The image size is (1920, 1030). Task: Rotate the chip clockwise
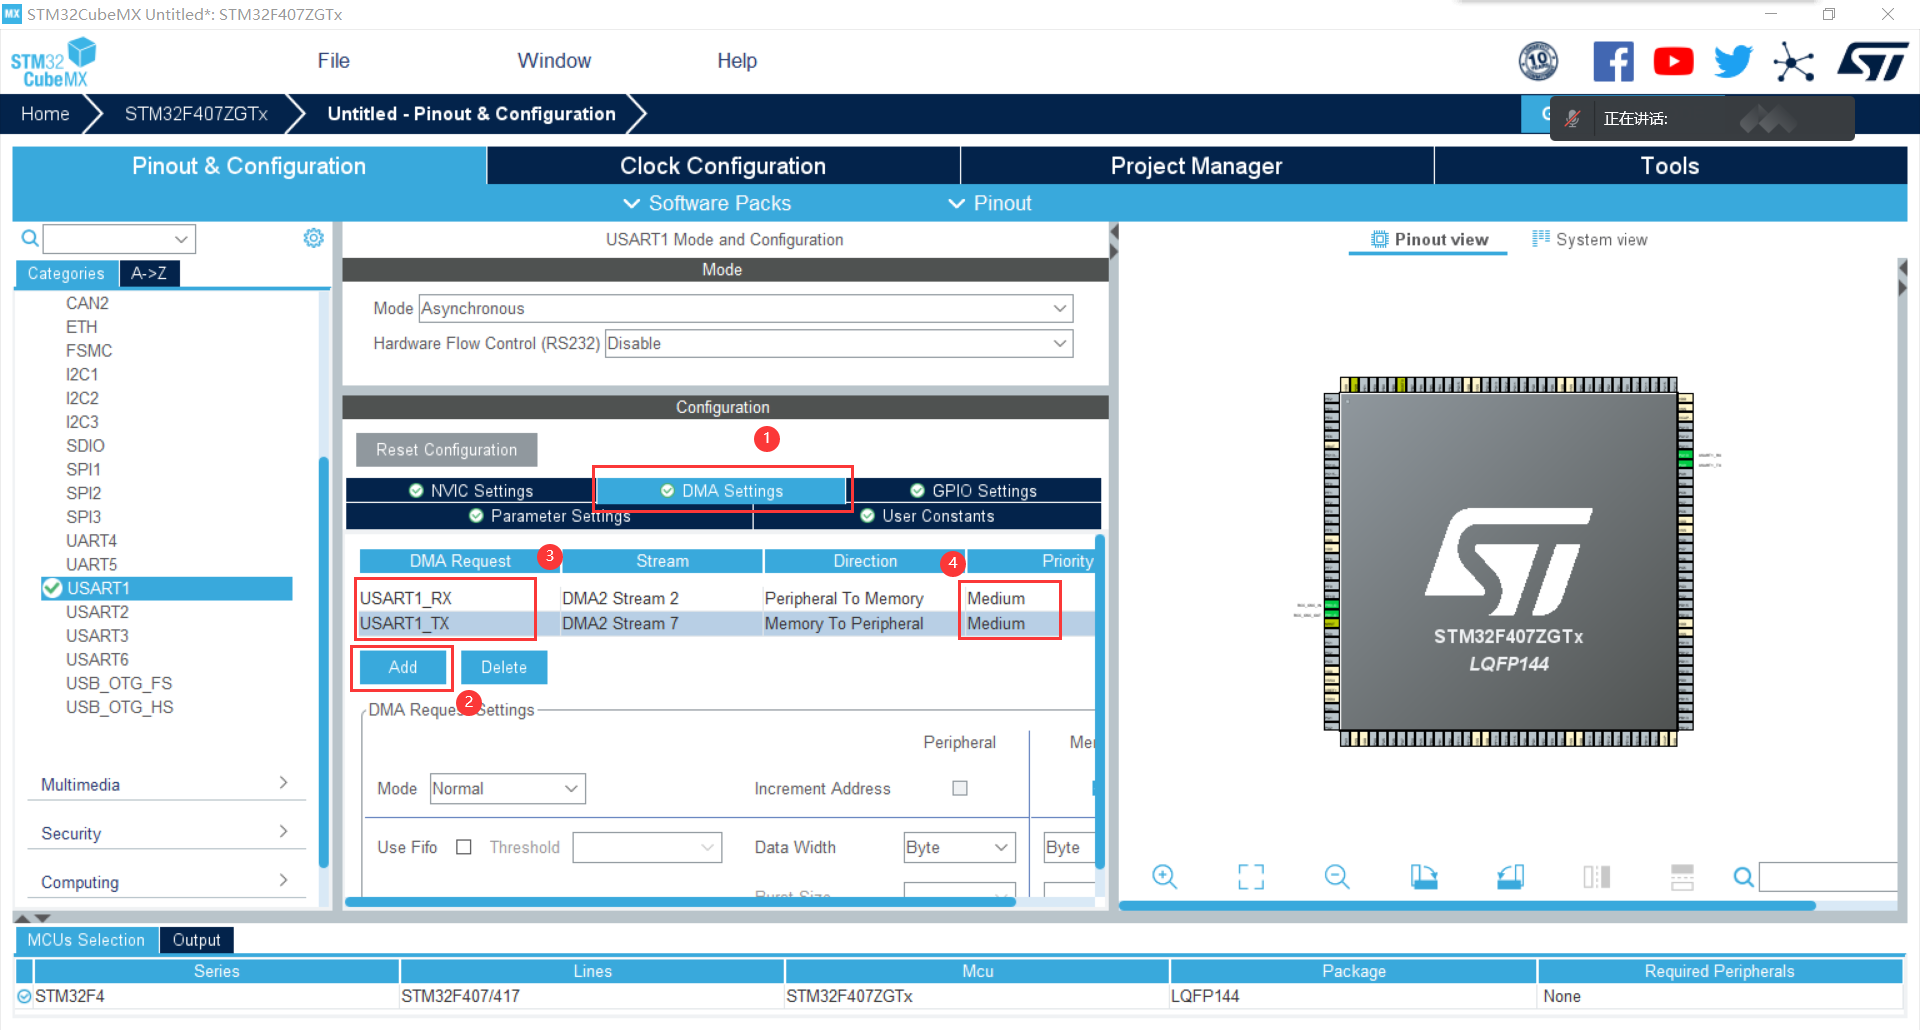1423,877
